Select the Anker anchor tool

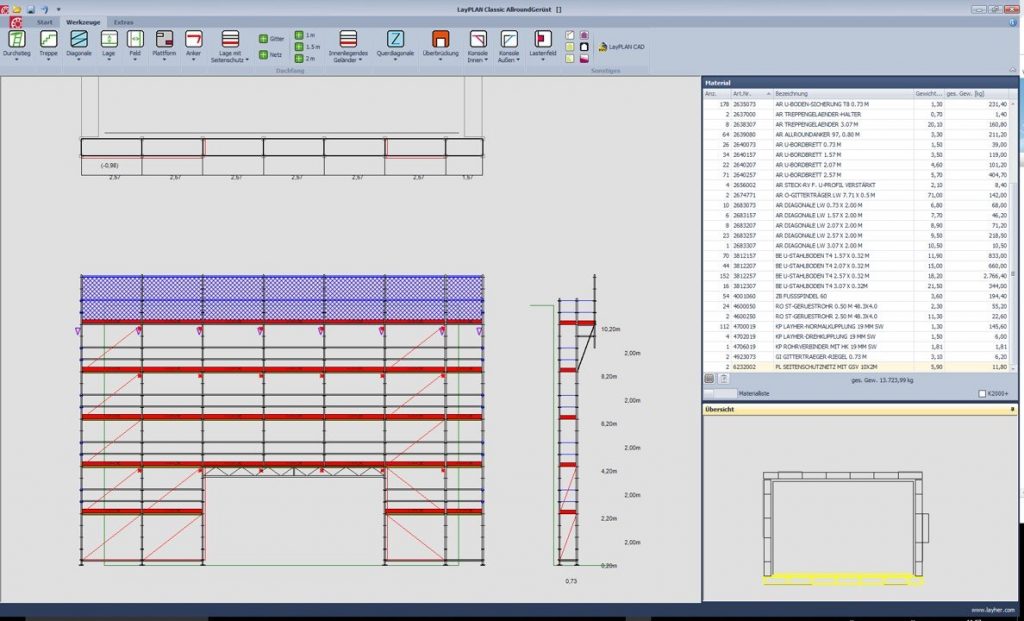(x=193, y=39)
